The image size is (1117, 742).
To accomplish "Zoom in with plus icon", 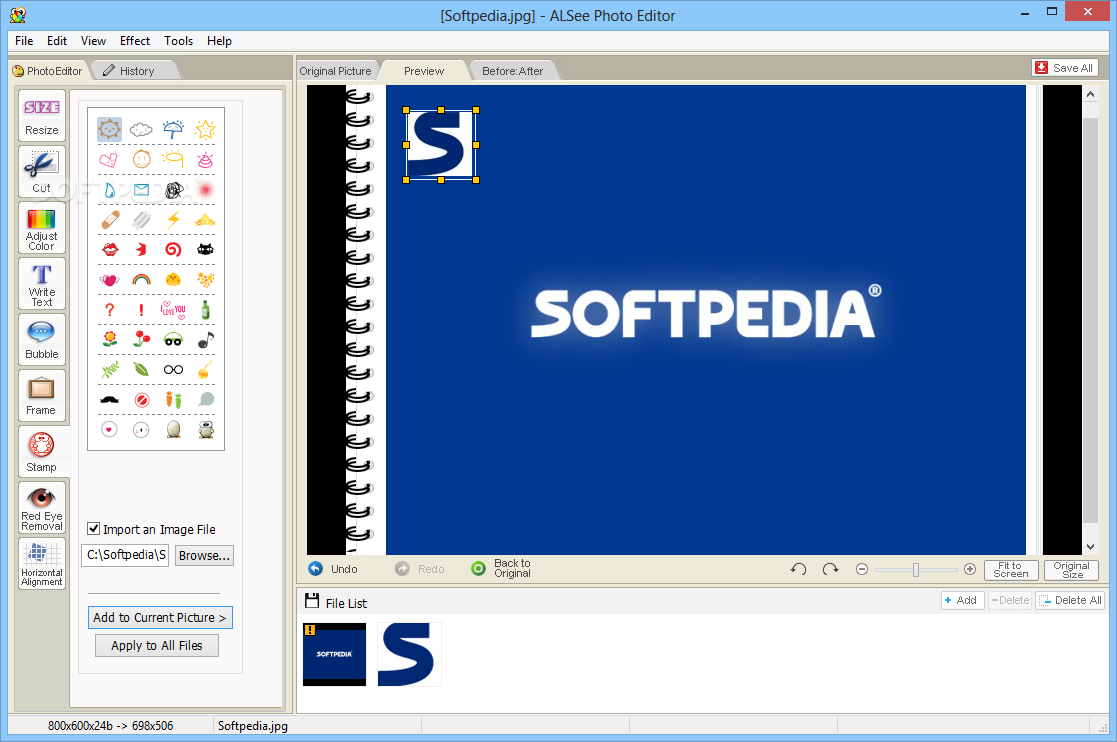I will [970, 569].
